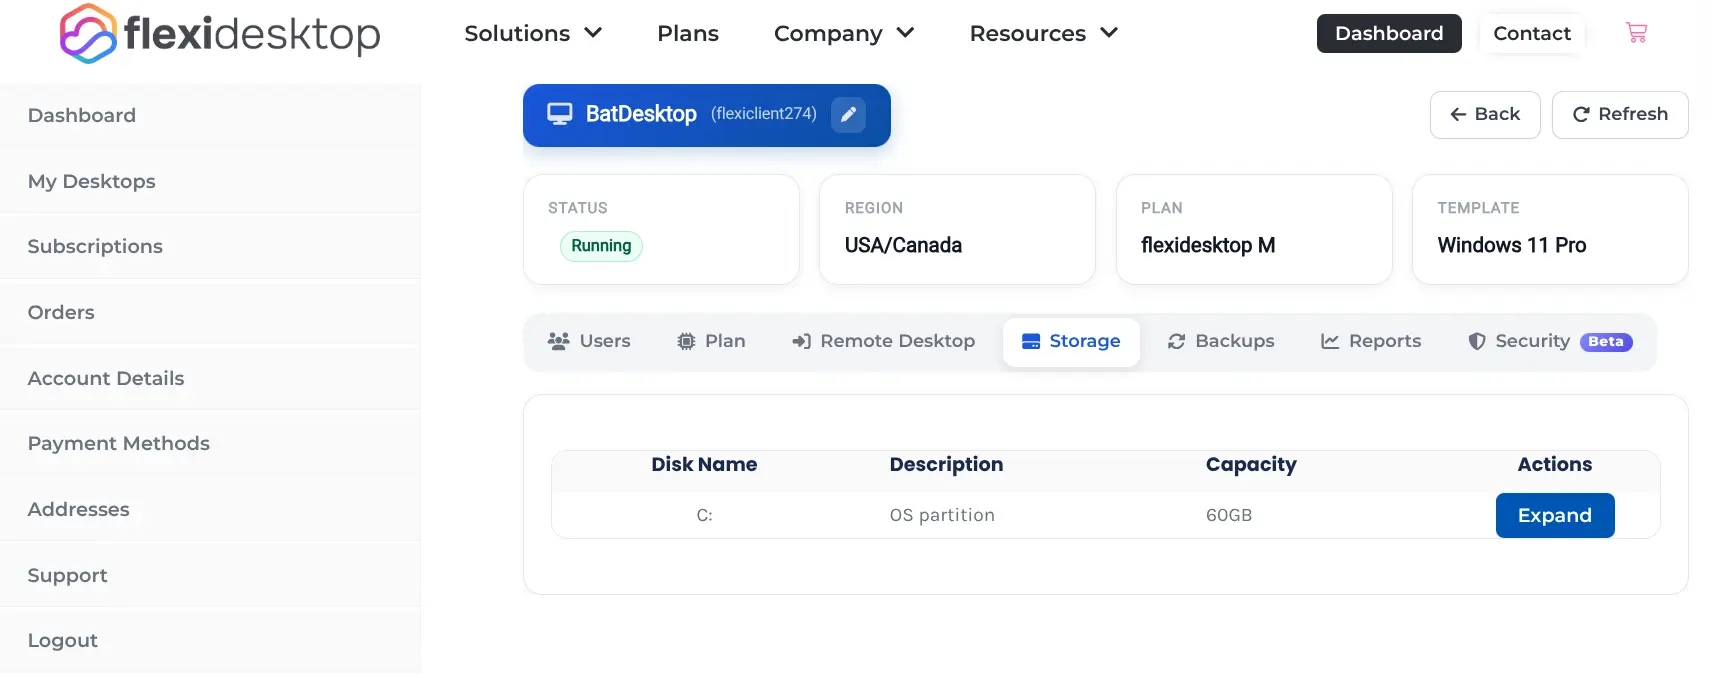This screenshot has width=1711, height=682.
Task: Click the Storage tab drive icon
Action: click(1031, 341)
